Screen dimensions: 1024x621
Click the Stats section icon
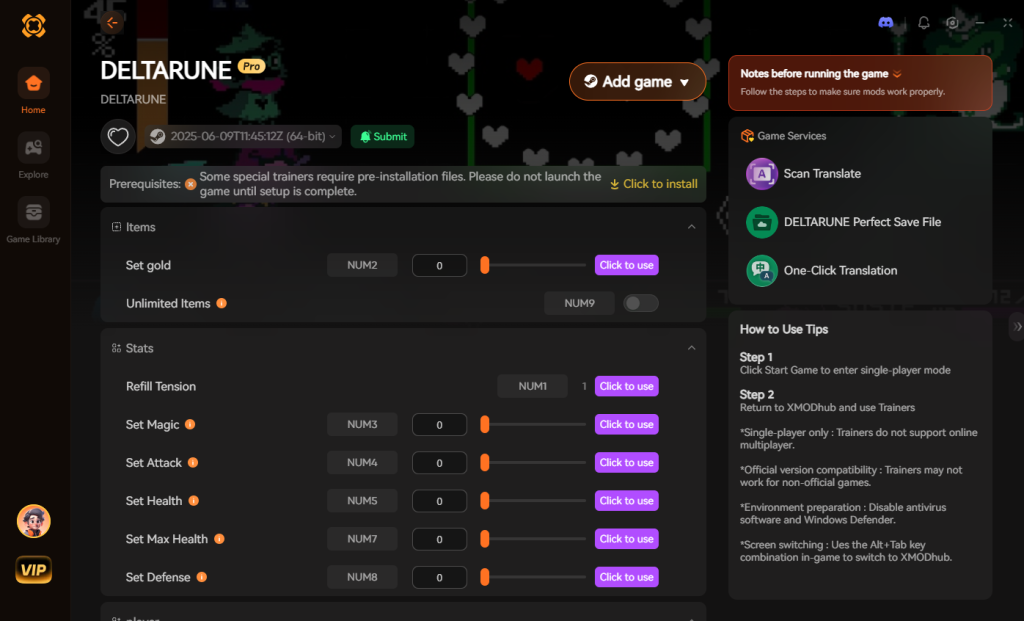[116, 348]
